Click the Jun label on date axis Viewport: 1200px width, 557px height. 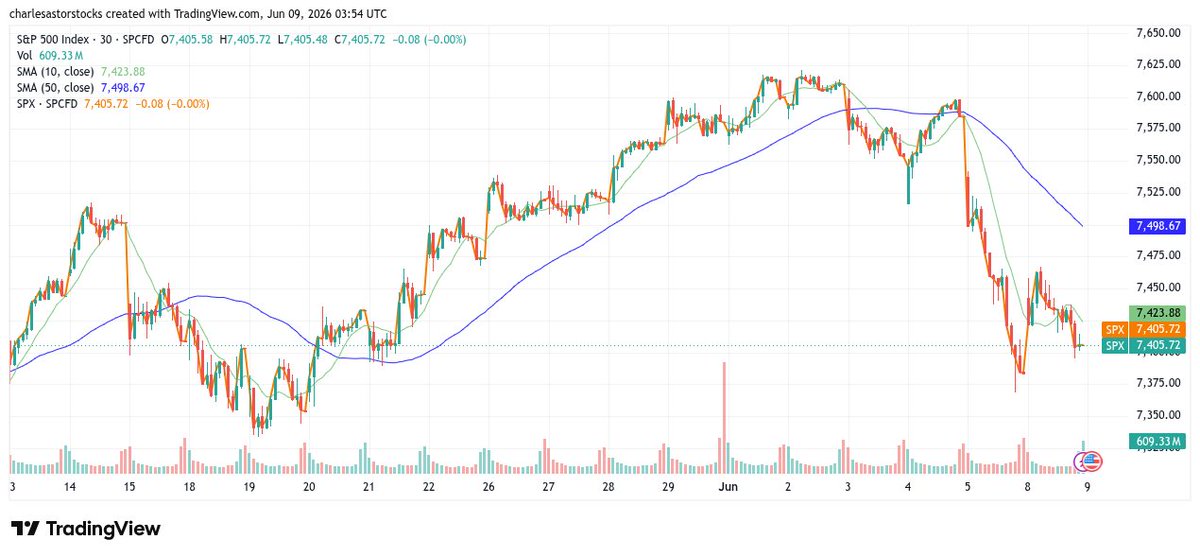click(x=728, y=486)
